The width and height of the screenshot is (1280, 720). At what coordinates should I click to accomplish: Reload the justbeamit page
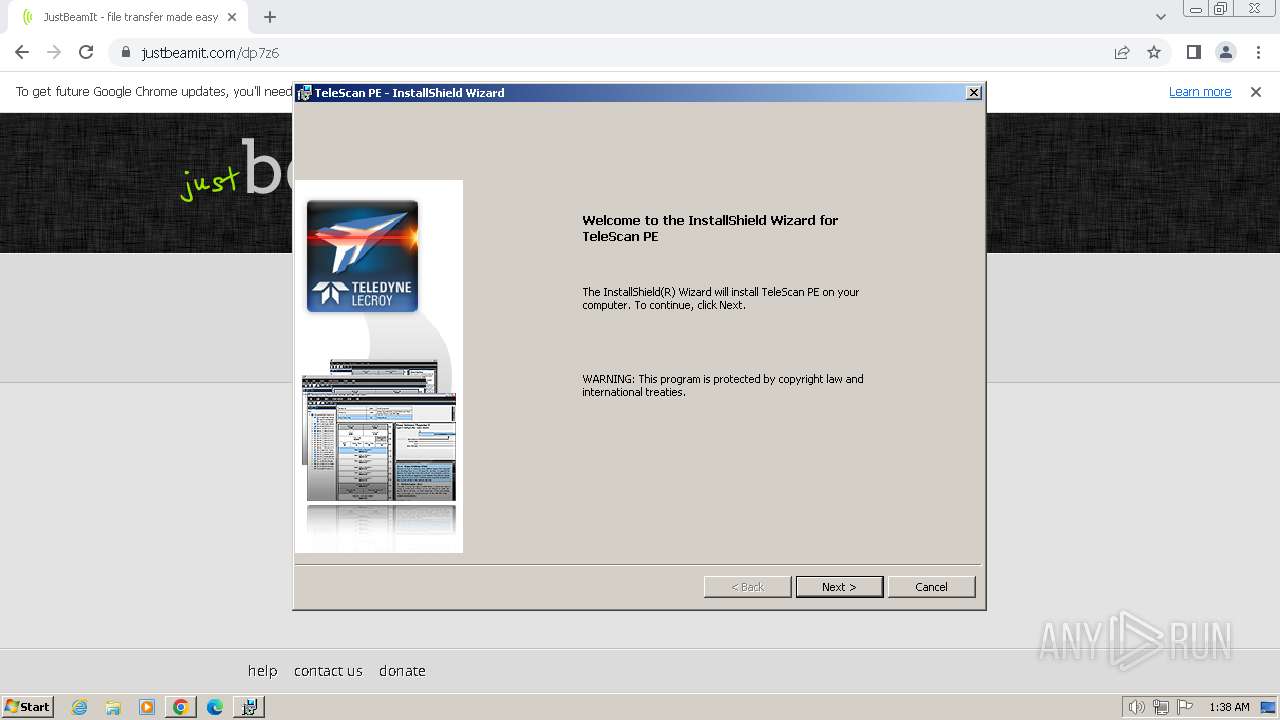(x=86, y=52)
